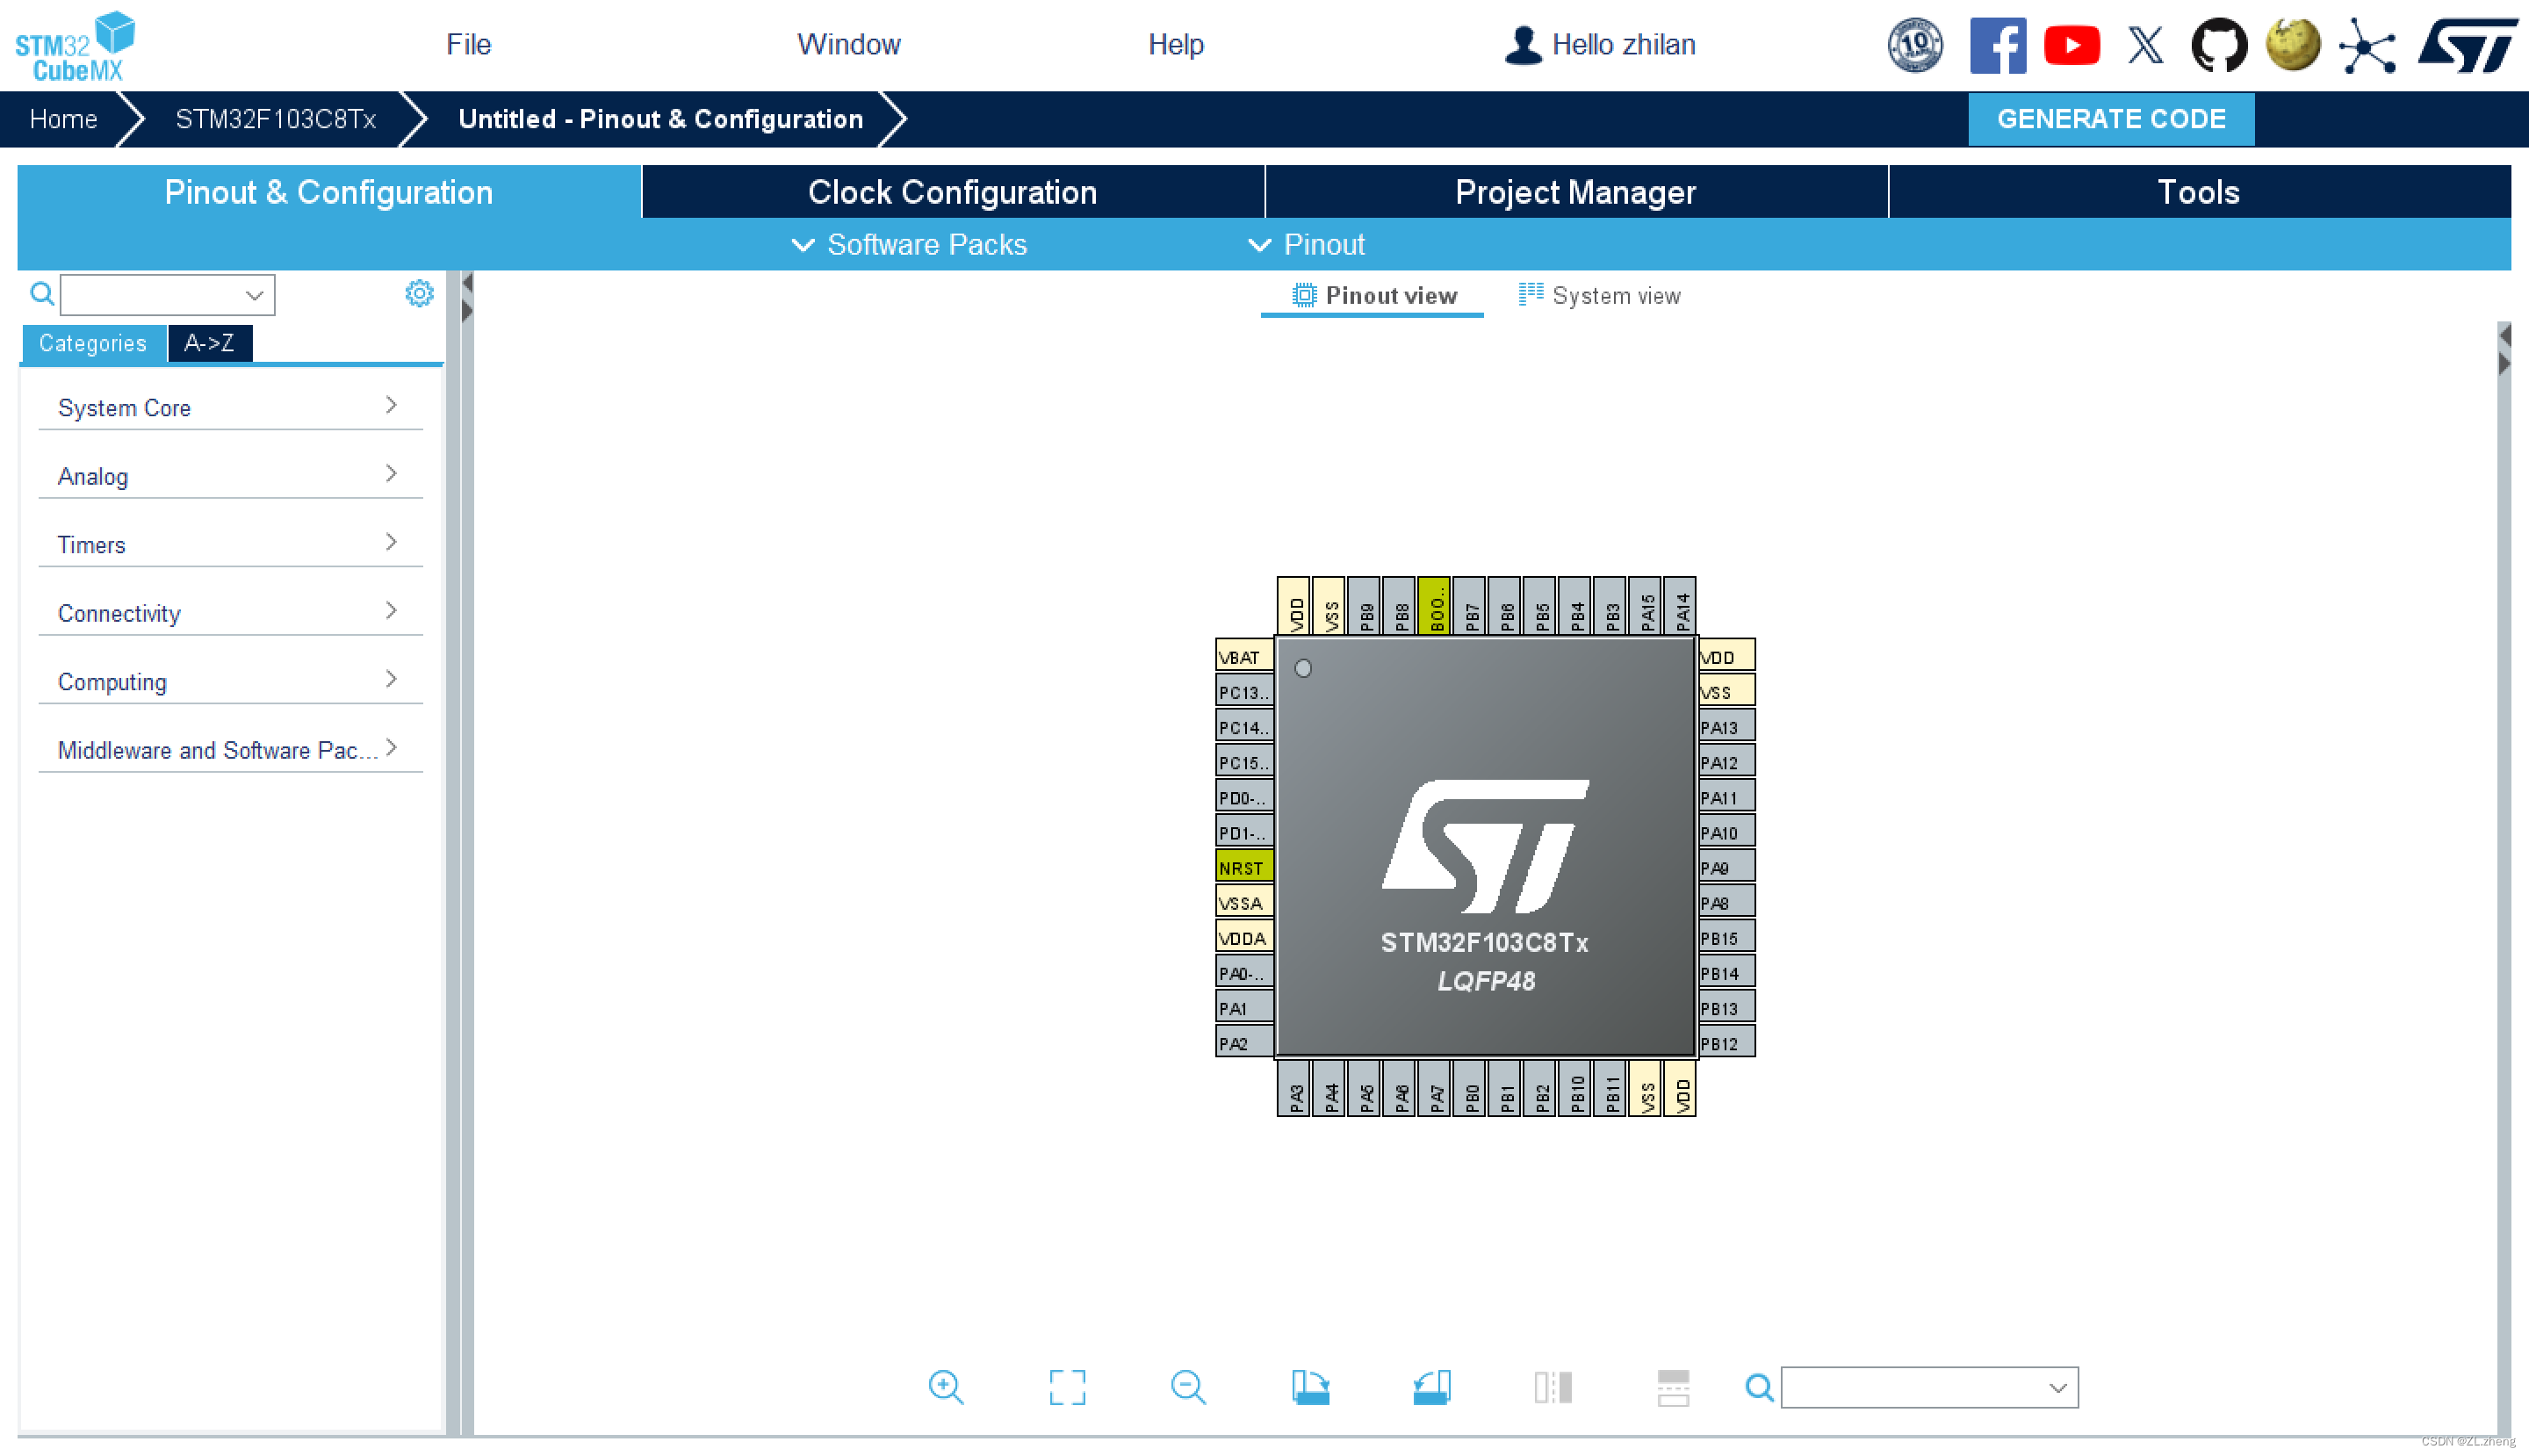Click the VDDA pin on the left side
The width and height of the screenshot is (2529, 1456).
(x=1243, y=937)
